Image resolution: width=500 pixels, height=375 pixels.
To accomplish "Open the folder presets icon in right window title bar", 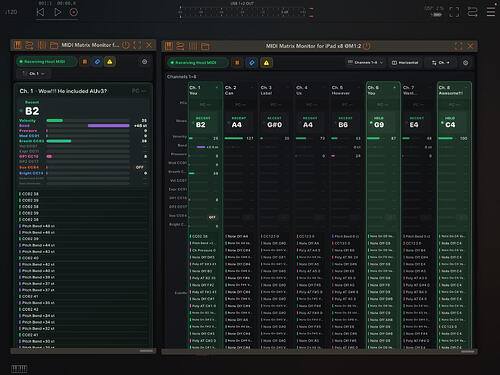I will point(205,46).
